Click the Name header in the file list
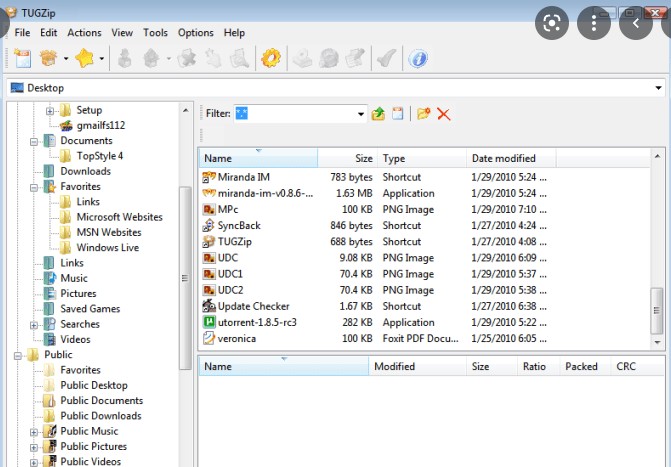 click(258, 158)
